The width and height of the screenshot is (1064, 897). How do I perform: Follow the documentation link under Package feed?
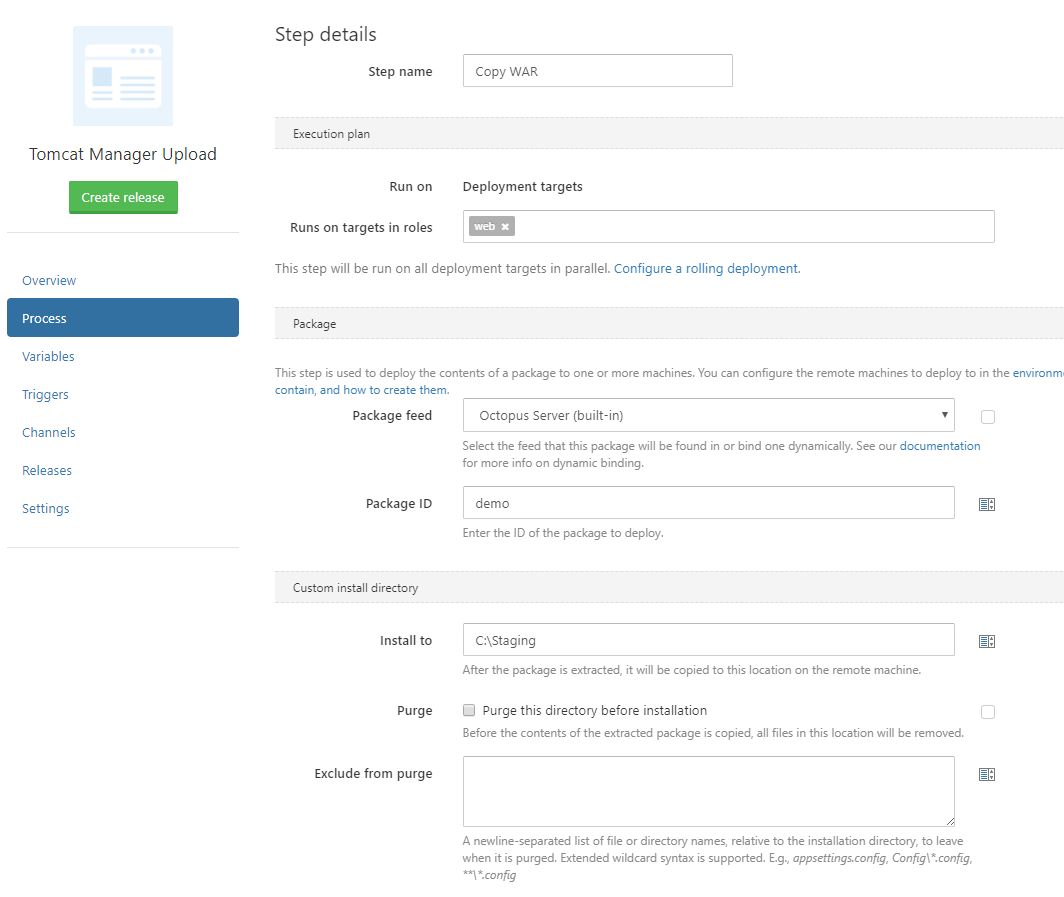pyautogui.click(x=940, y=446)
